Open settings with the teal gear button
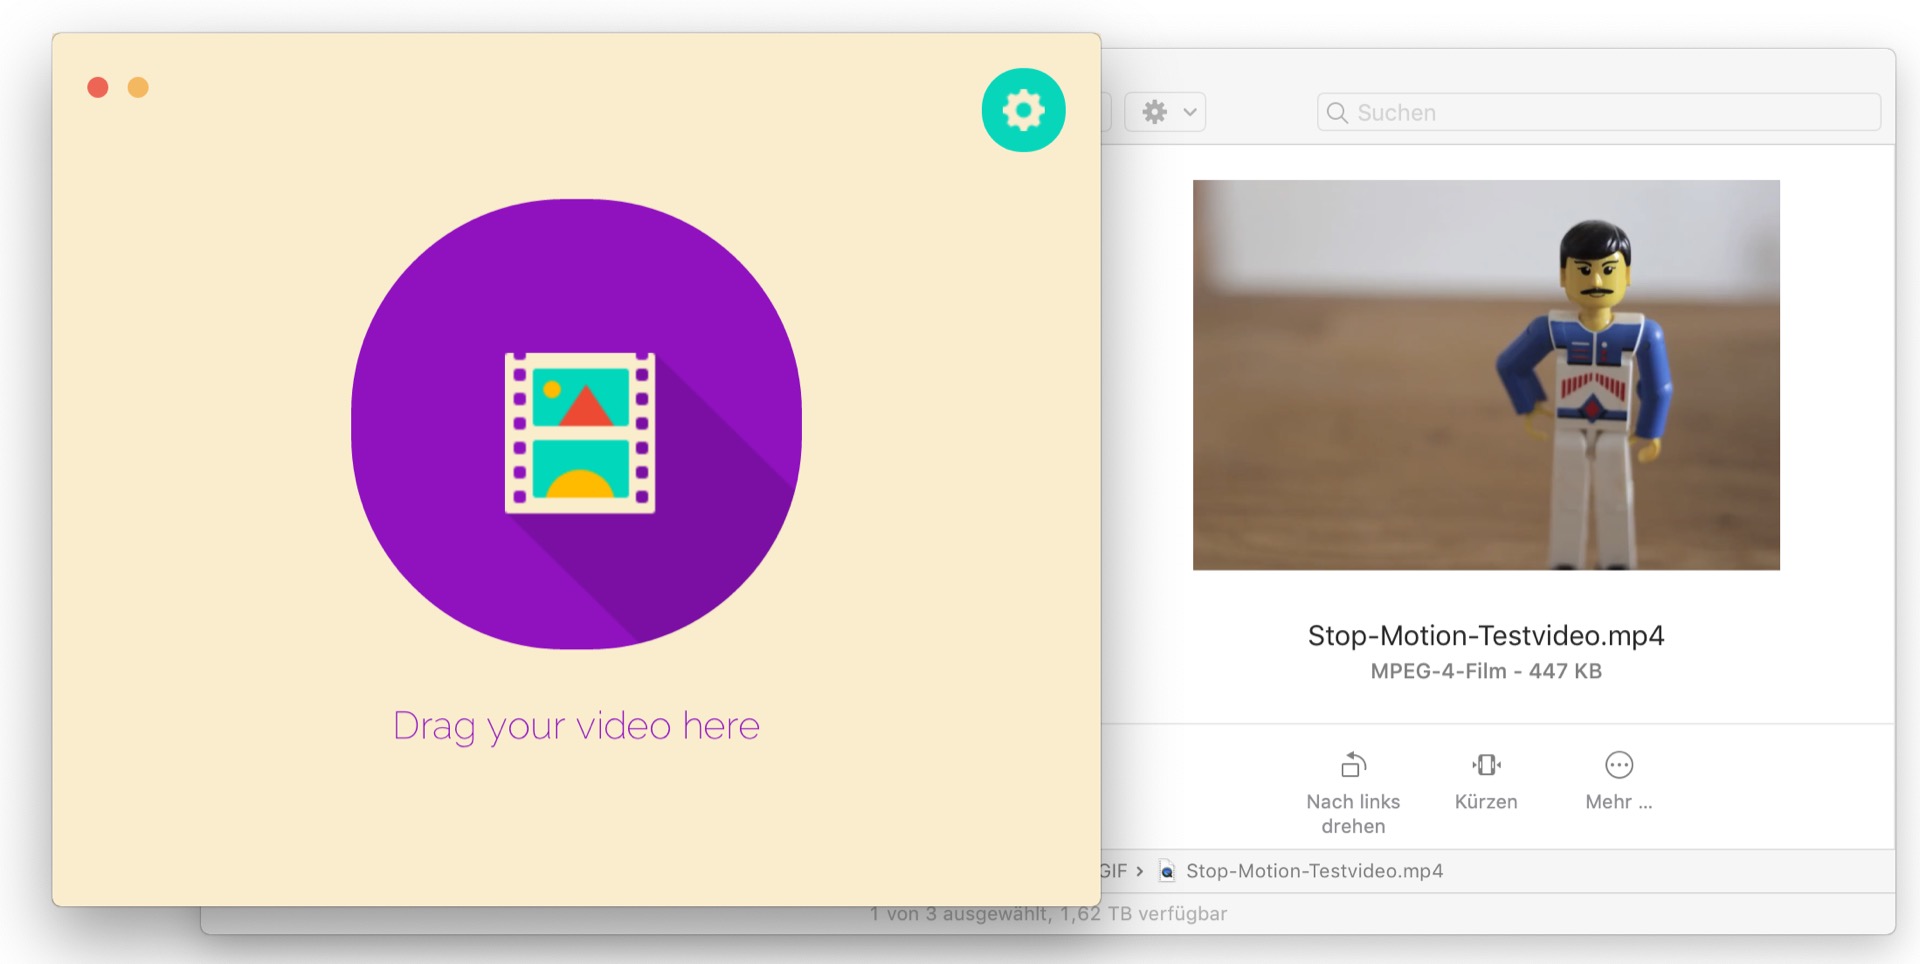The image size is (1920, 964). [1023, 110]
